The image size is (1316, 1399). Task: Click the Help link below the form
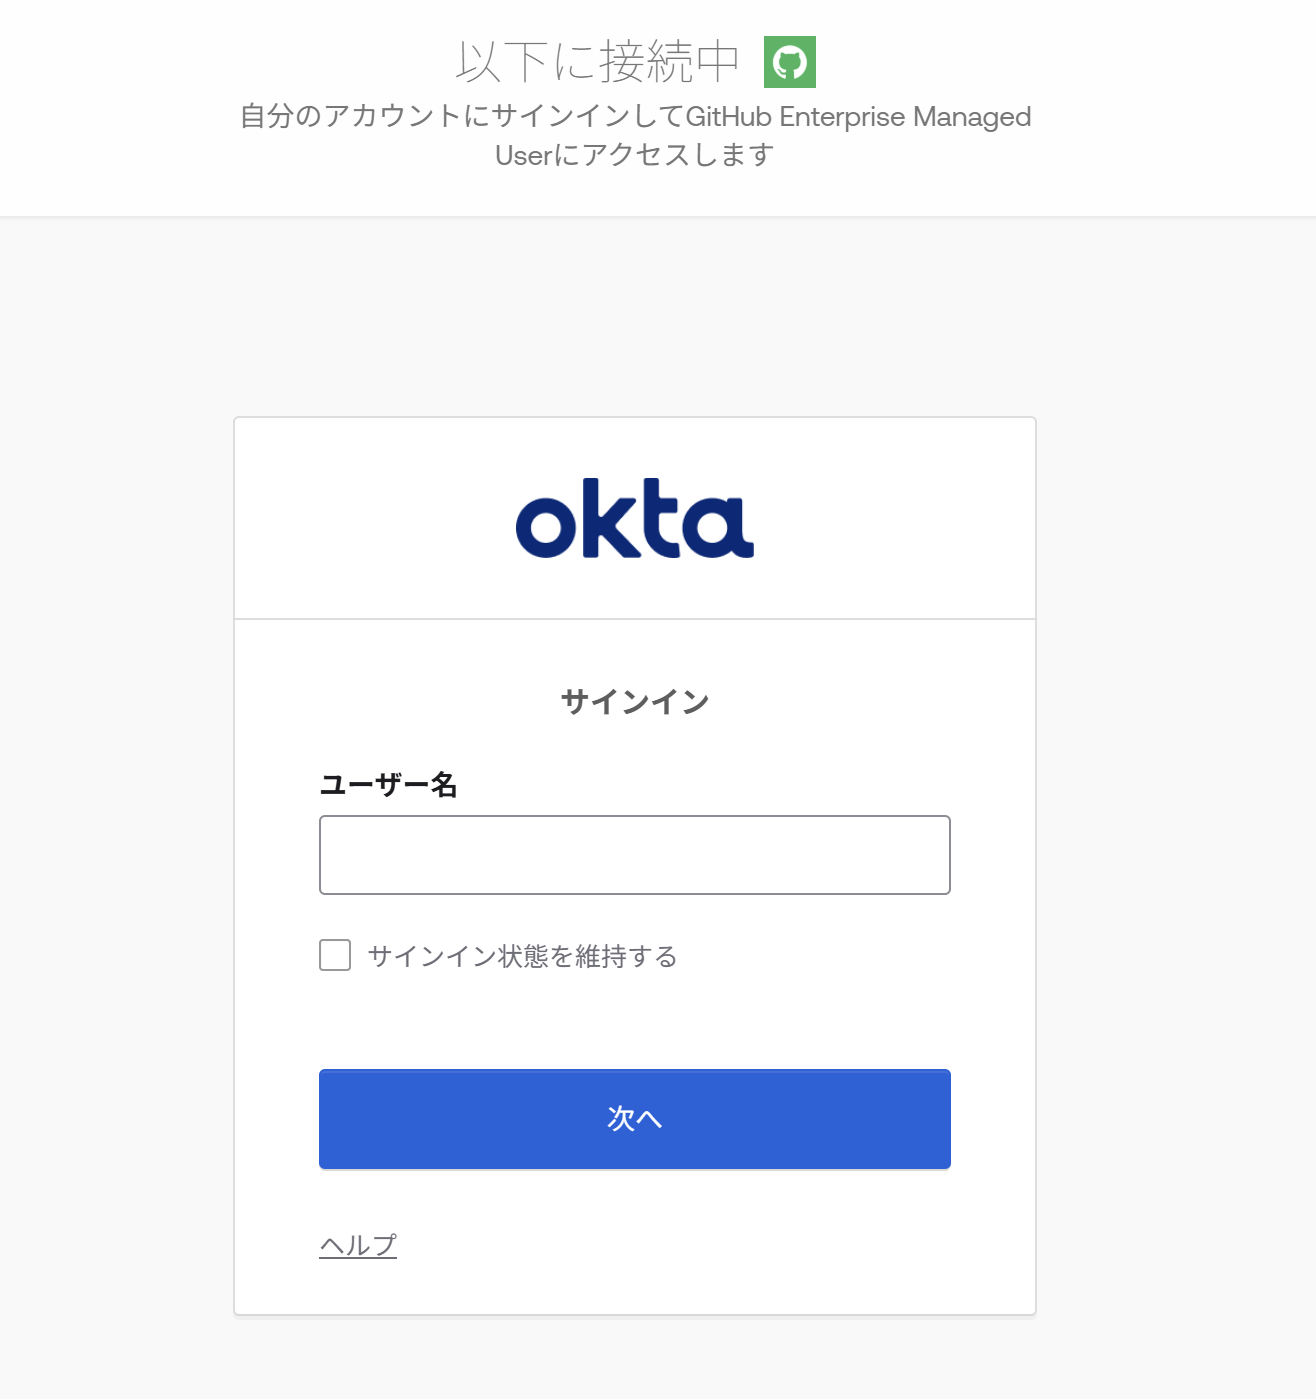[357, 1246]
